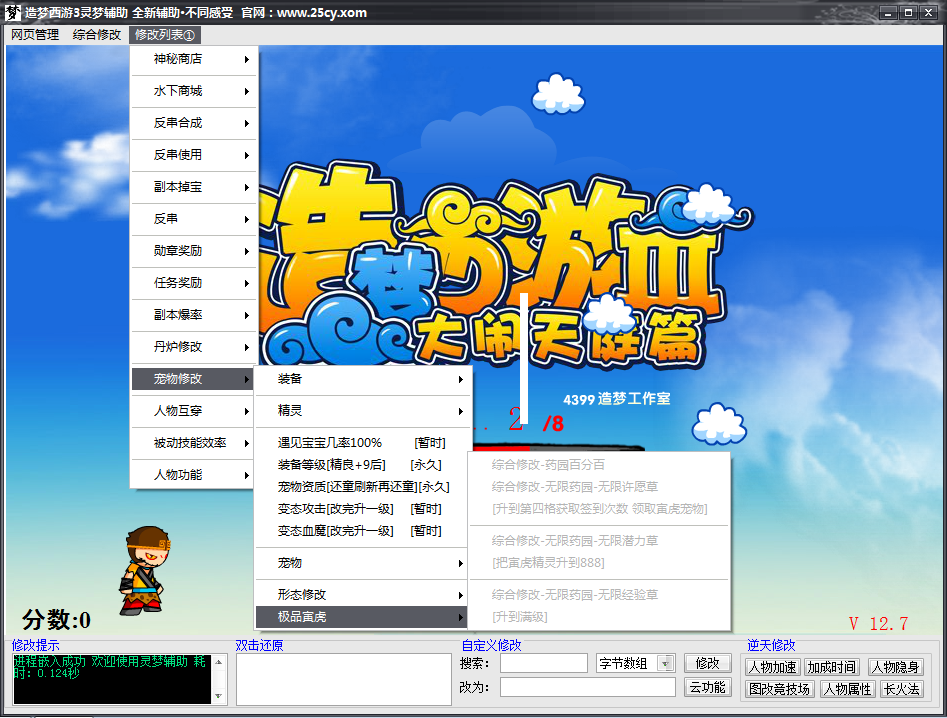Viewport: 947px width, 718px height.
Task: Click the V 12.7 version label
Action: (x=878, y=624)
